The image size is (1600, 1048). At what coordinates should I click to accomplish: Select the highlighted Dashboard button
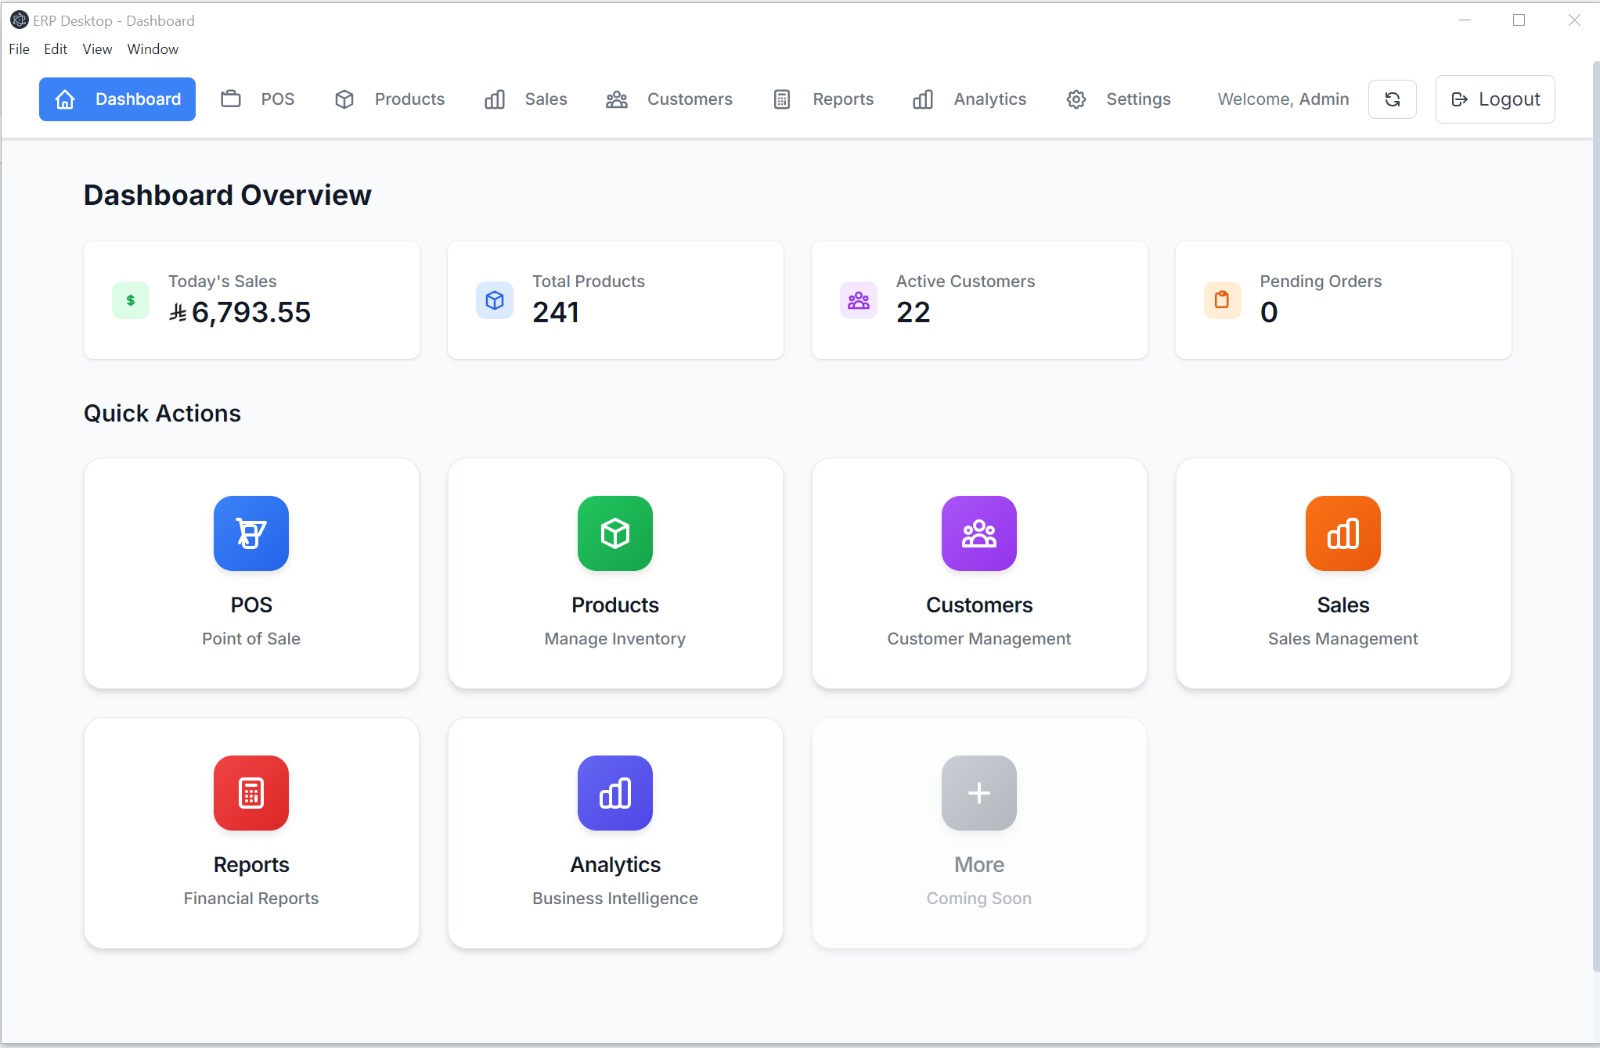[117, 99]
